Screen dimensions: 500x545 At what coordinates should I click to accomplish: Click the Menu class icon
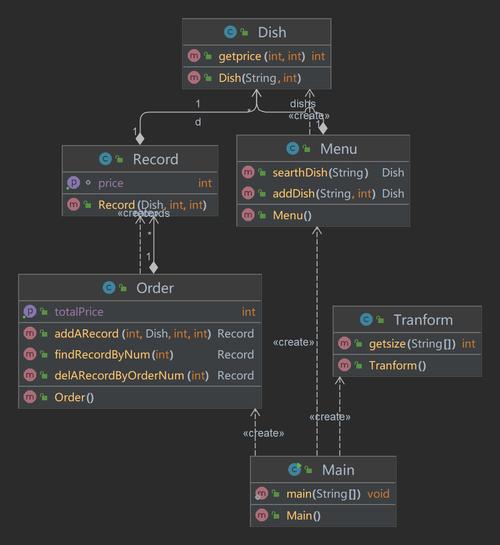293,149
